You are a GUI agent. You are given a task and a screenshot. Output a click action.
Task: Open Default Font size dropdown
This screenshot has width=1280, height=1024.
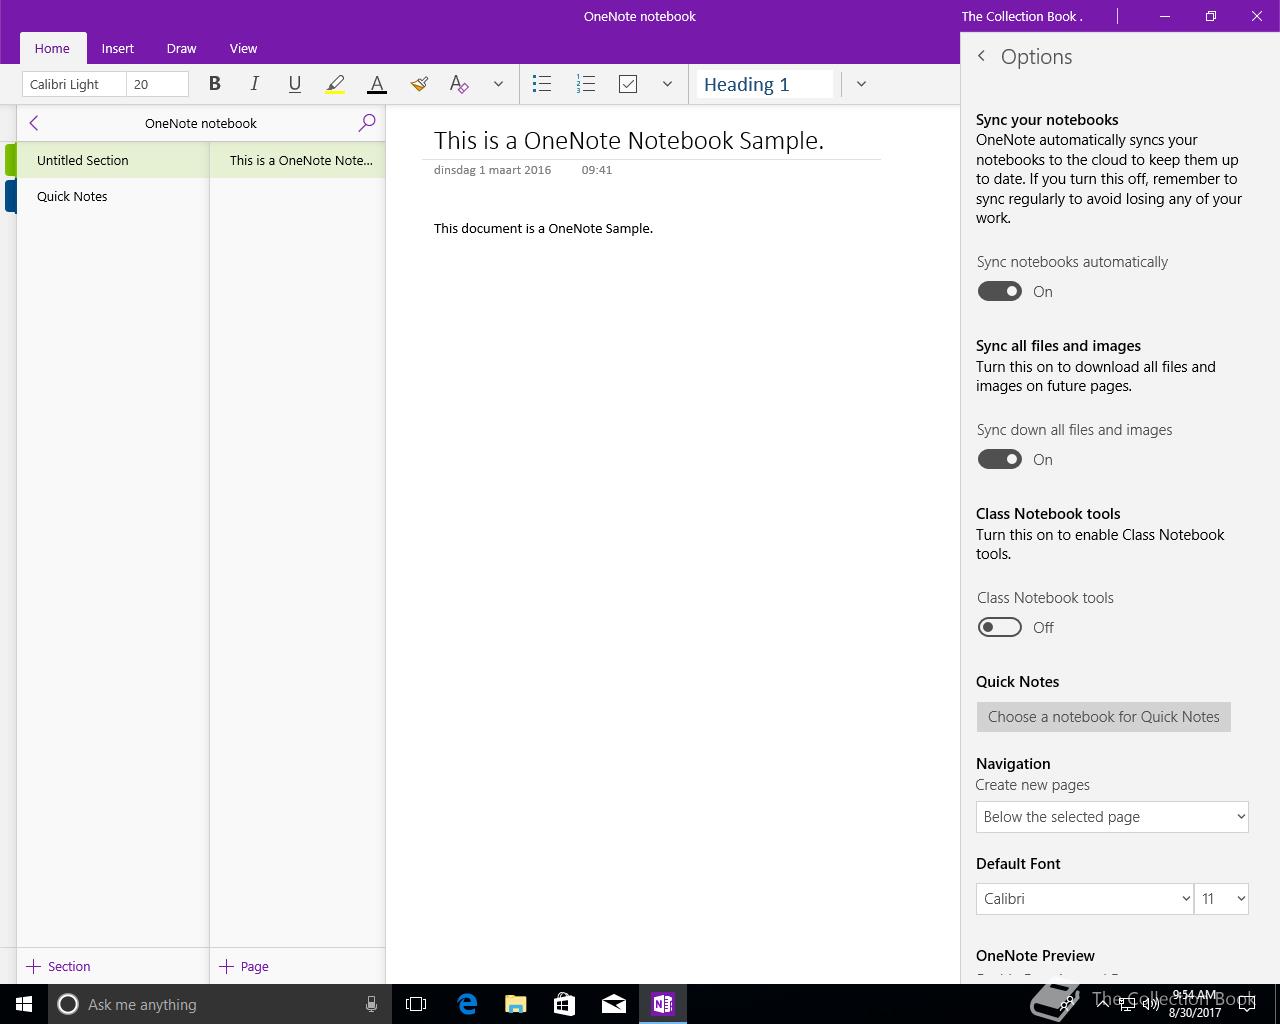(x=1221, y=899)
